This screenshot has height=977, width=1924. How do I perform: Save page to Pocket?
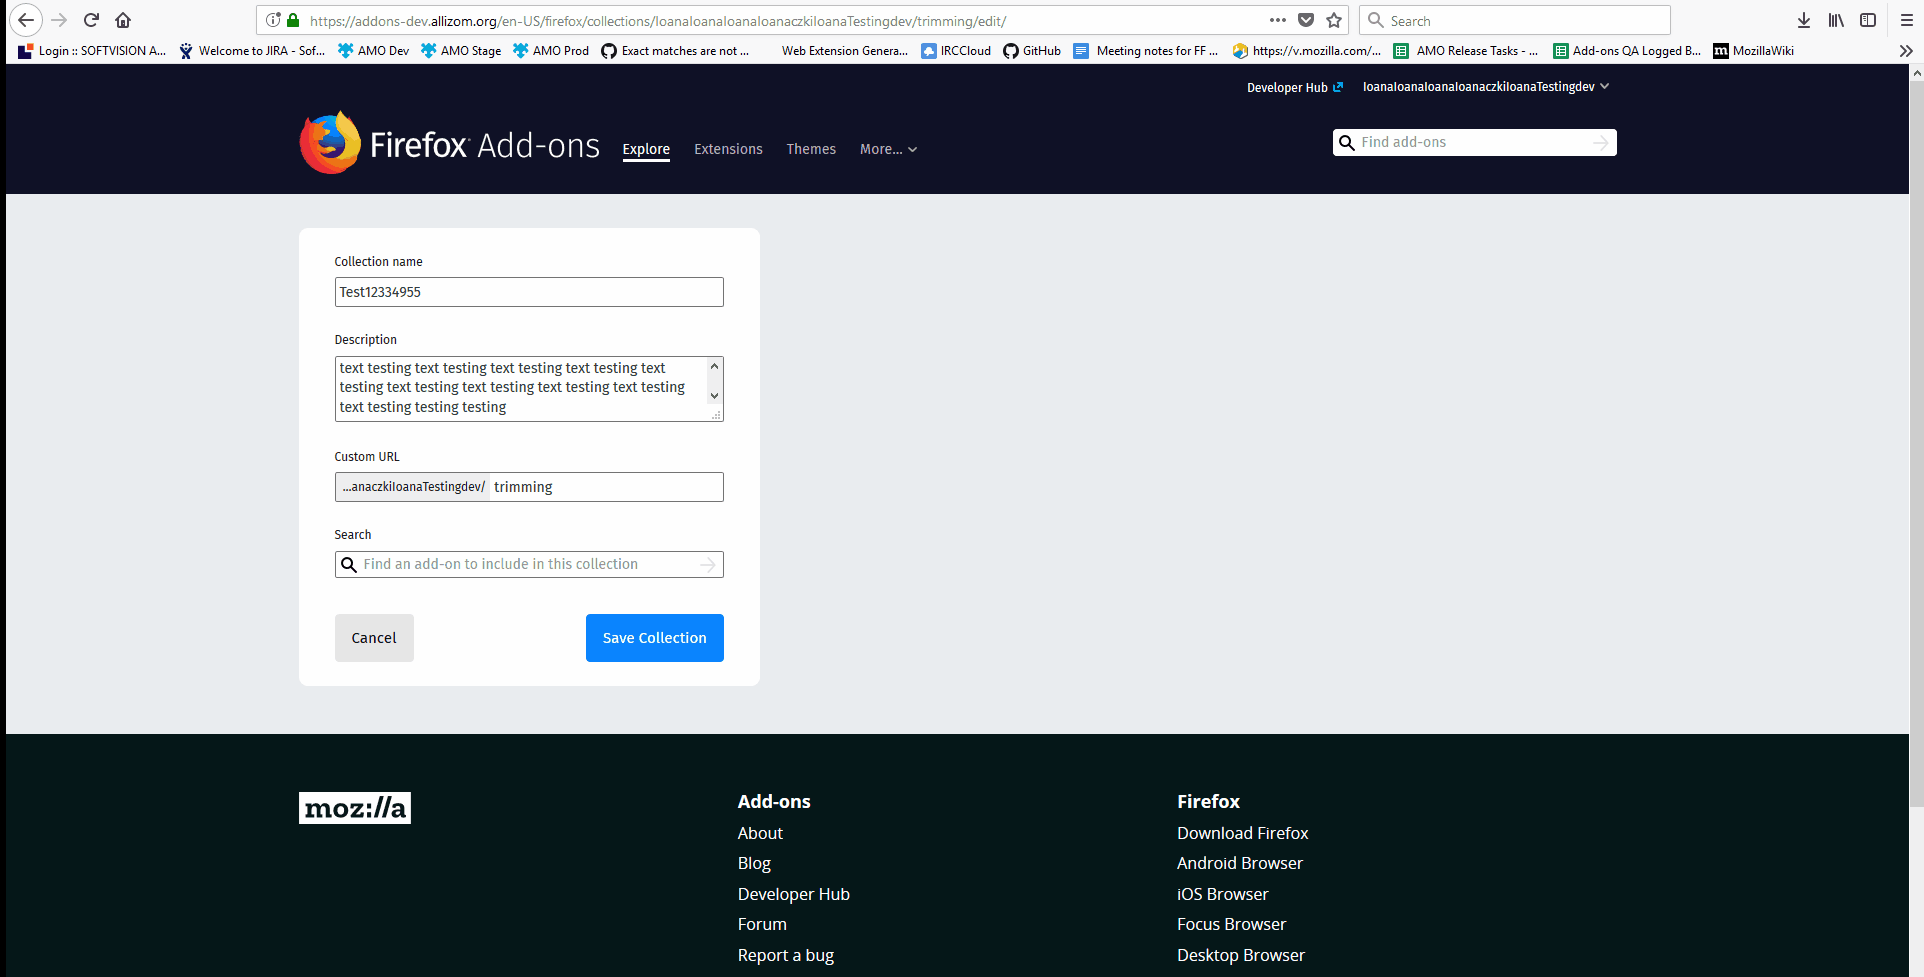pyautogui.click(x=1306, y=20)
